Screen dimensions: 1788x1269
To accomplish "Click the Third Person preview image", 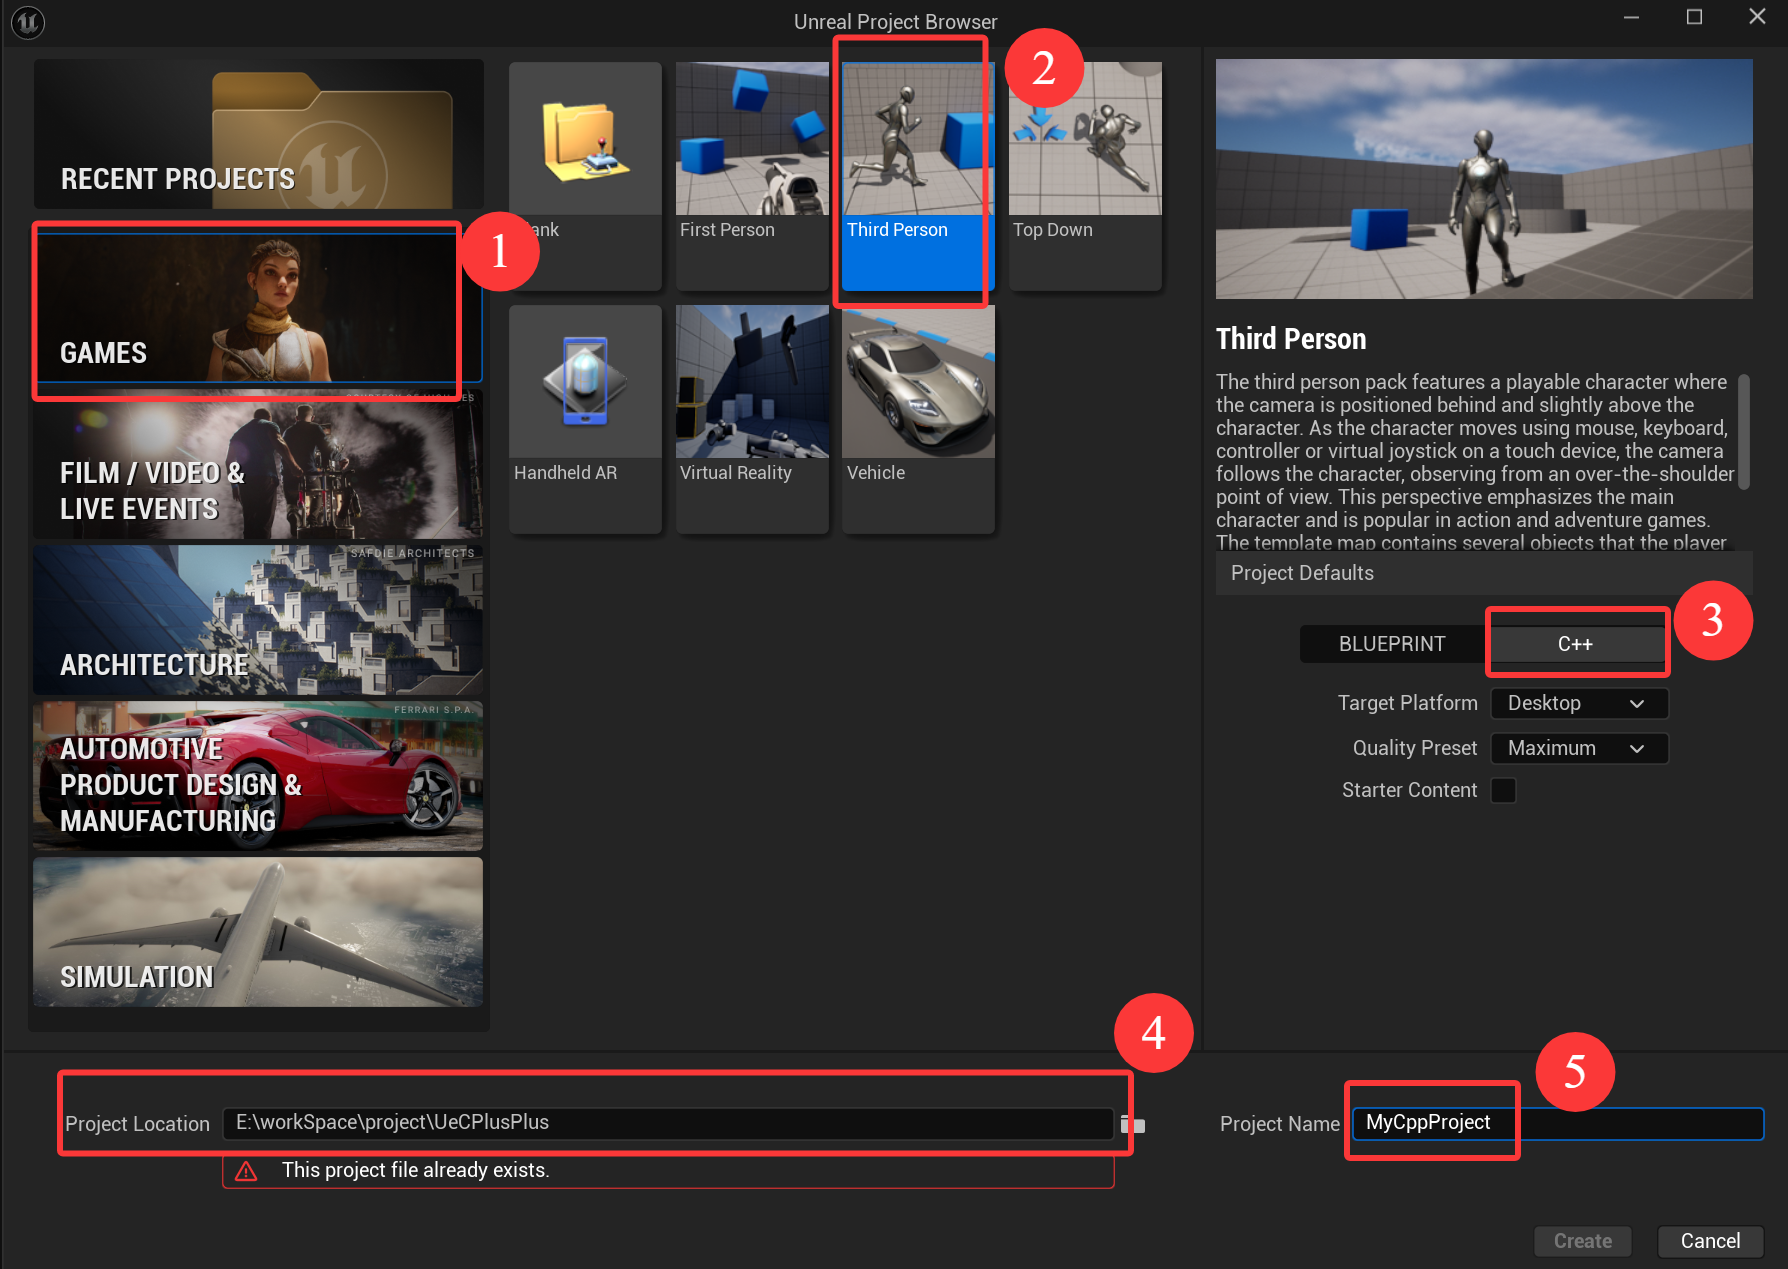I will pos(1484,179).
